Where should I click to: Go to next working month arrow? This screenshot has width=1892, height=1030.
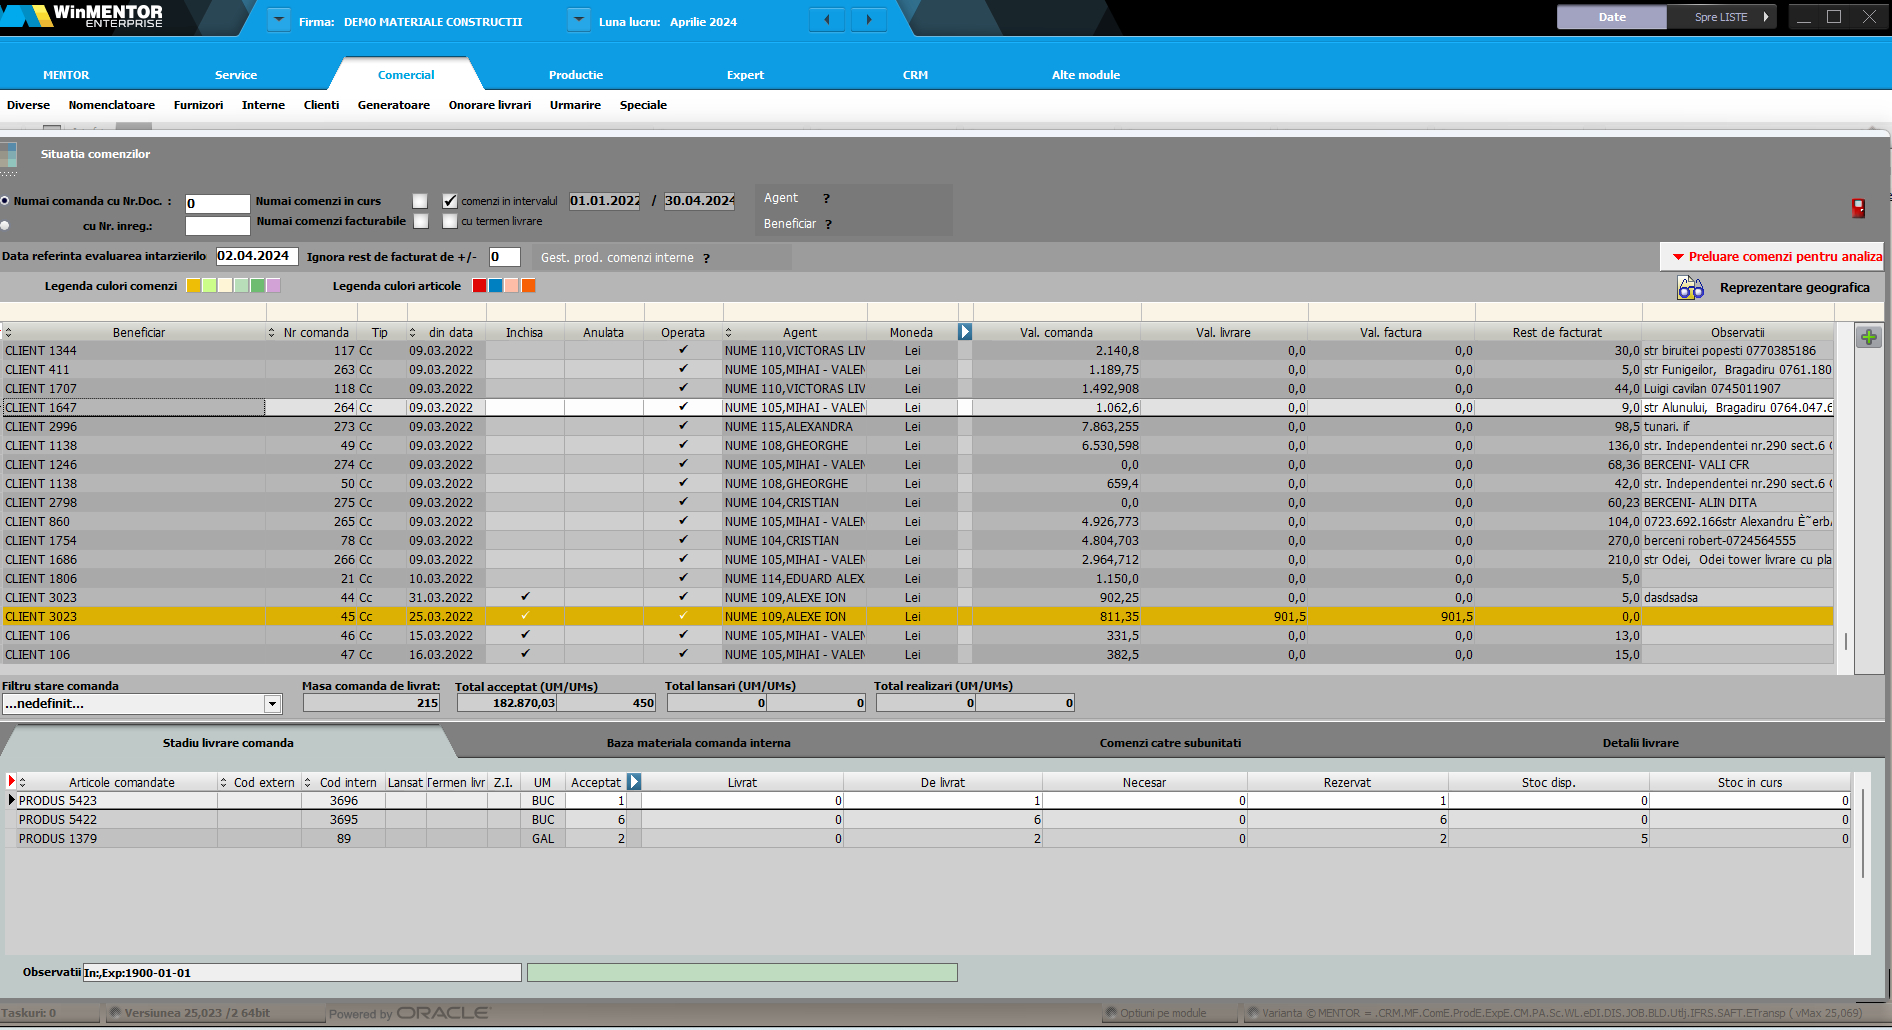868,19
